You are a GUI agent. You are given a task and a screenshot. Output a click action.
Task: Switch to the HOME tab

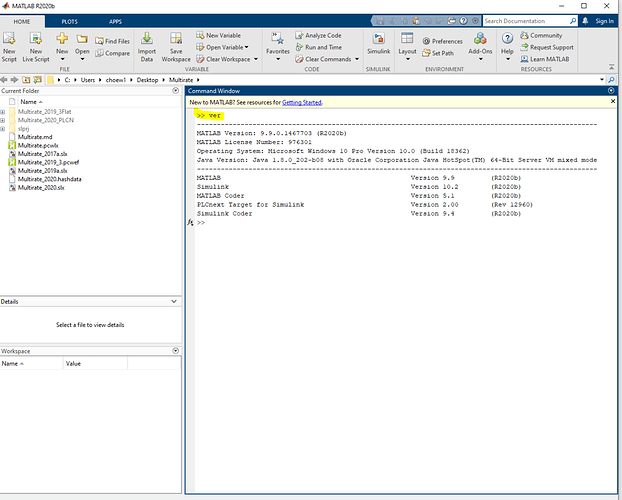[x=22, y=21]
